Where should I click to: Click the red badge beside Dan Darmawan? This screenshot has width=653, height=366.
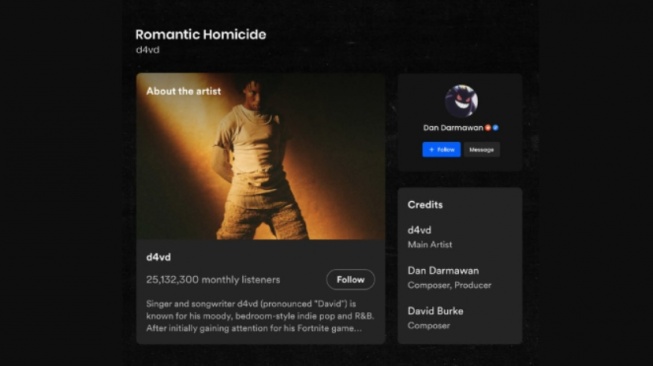[488, 128]
